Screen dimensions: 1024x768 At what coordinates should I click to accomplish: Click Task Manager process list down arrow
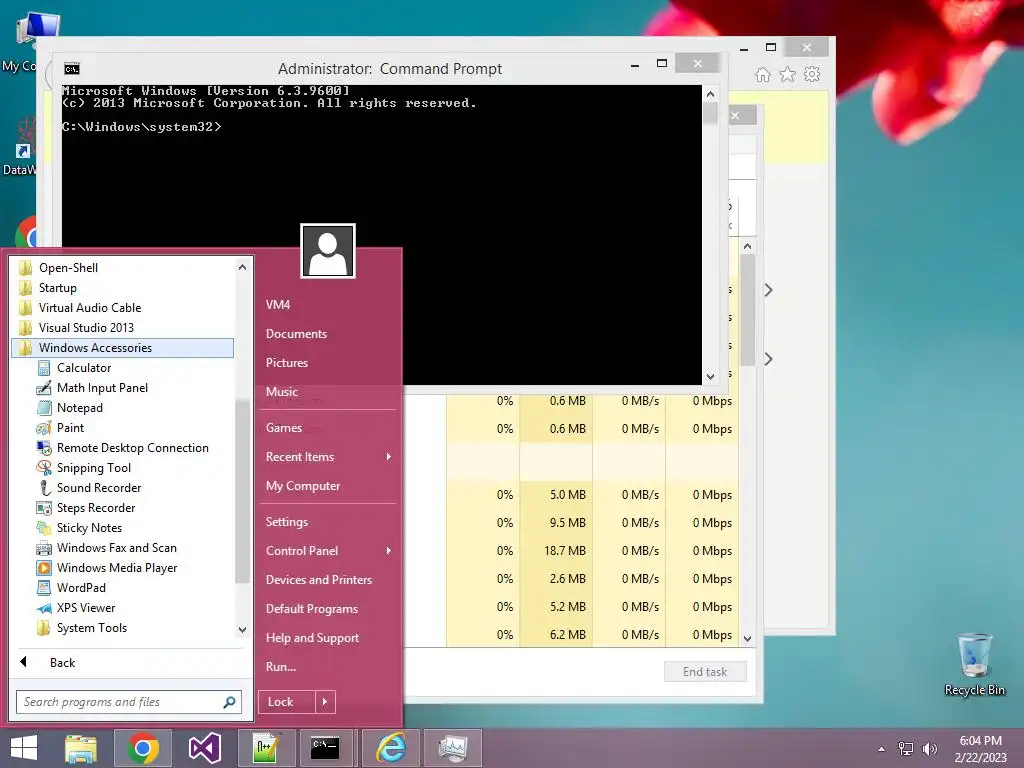pyautogui.click(x=748, y=639)
